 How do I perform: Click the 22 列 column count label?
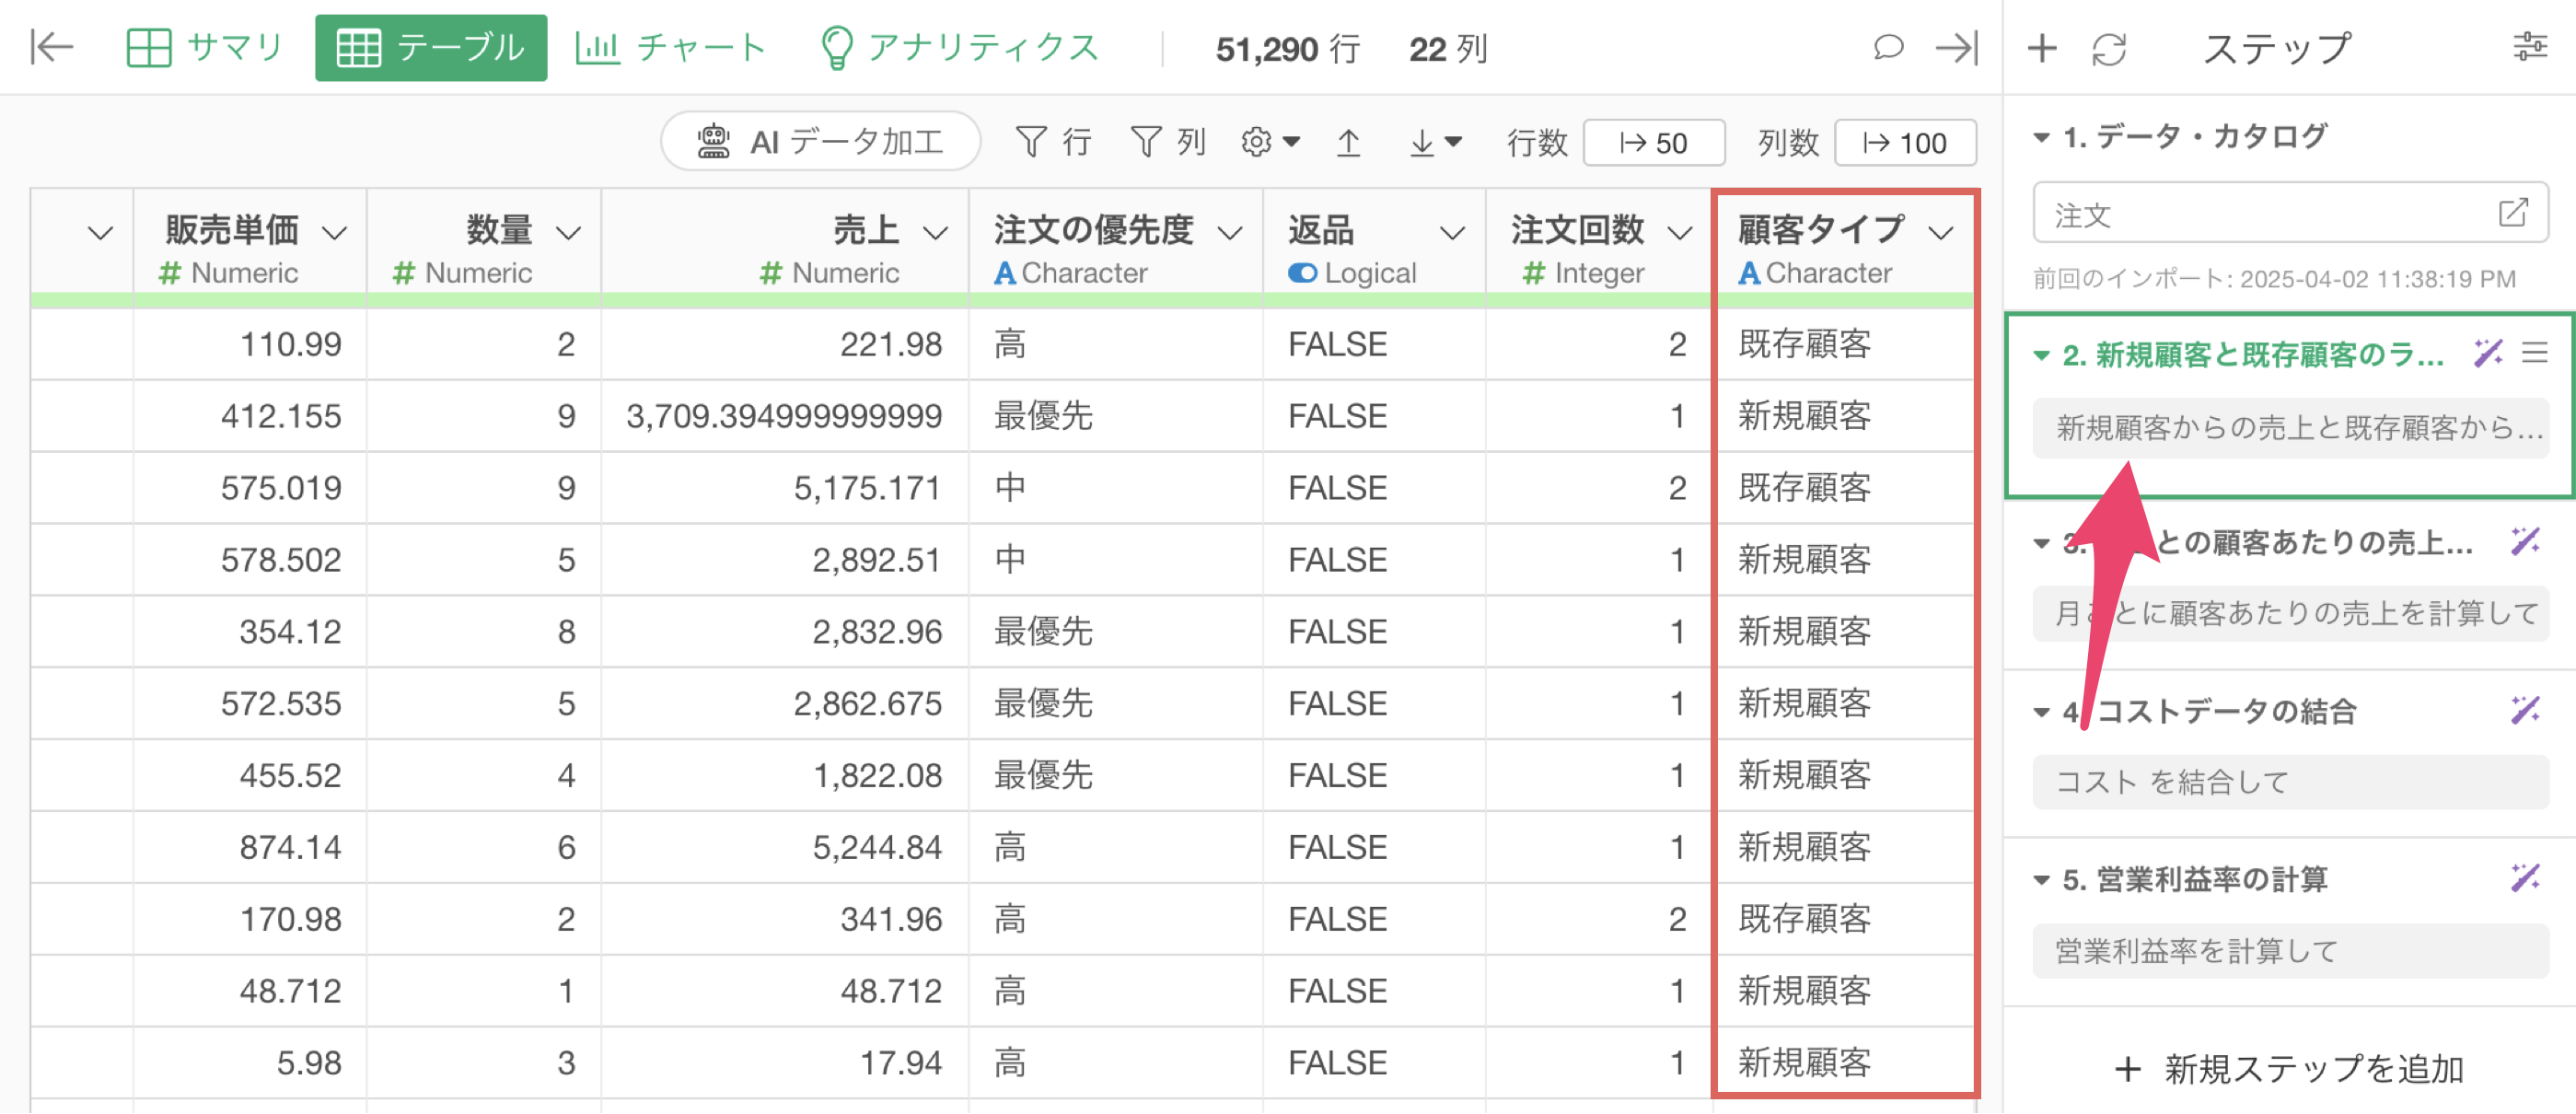coord(1449,49)
